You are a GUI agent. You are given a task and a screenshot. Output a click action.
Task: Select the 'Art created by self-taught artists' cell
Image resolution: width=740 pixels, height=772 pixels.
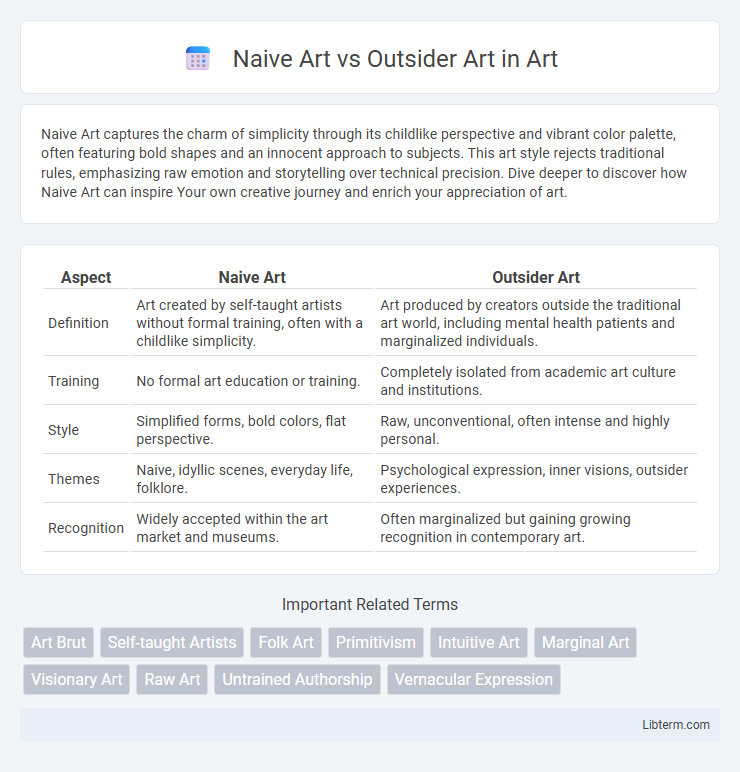point(252,323)
